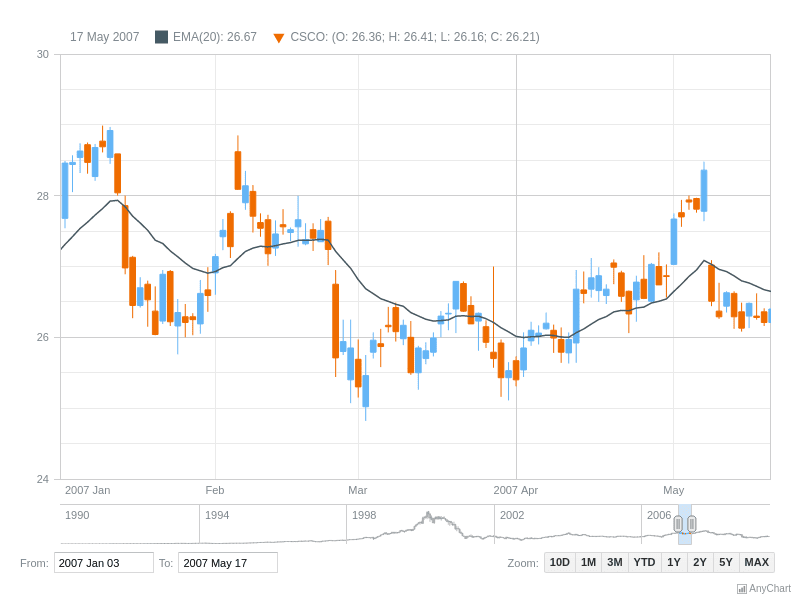Switch to the 1Y zoom range
Image resolution: width=800 pixels, height=600 pixels.
[672, 562]
